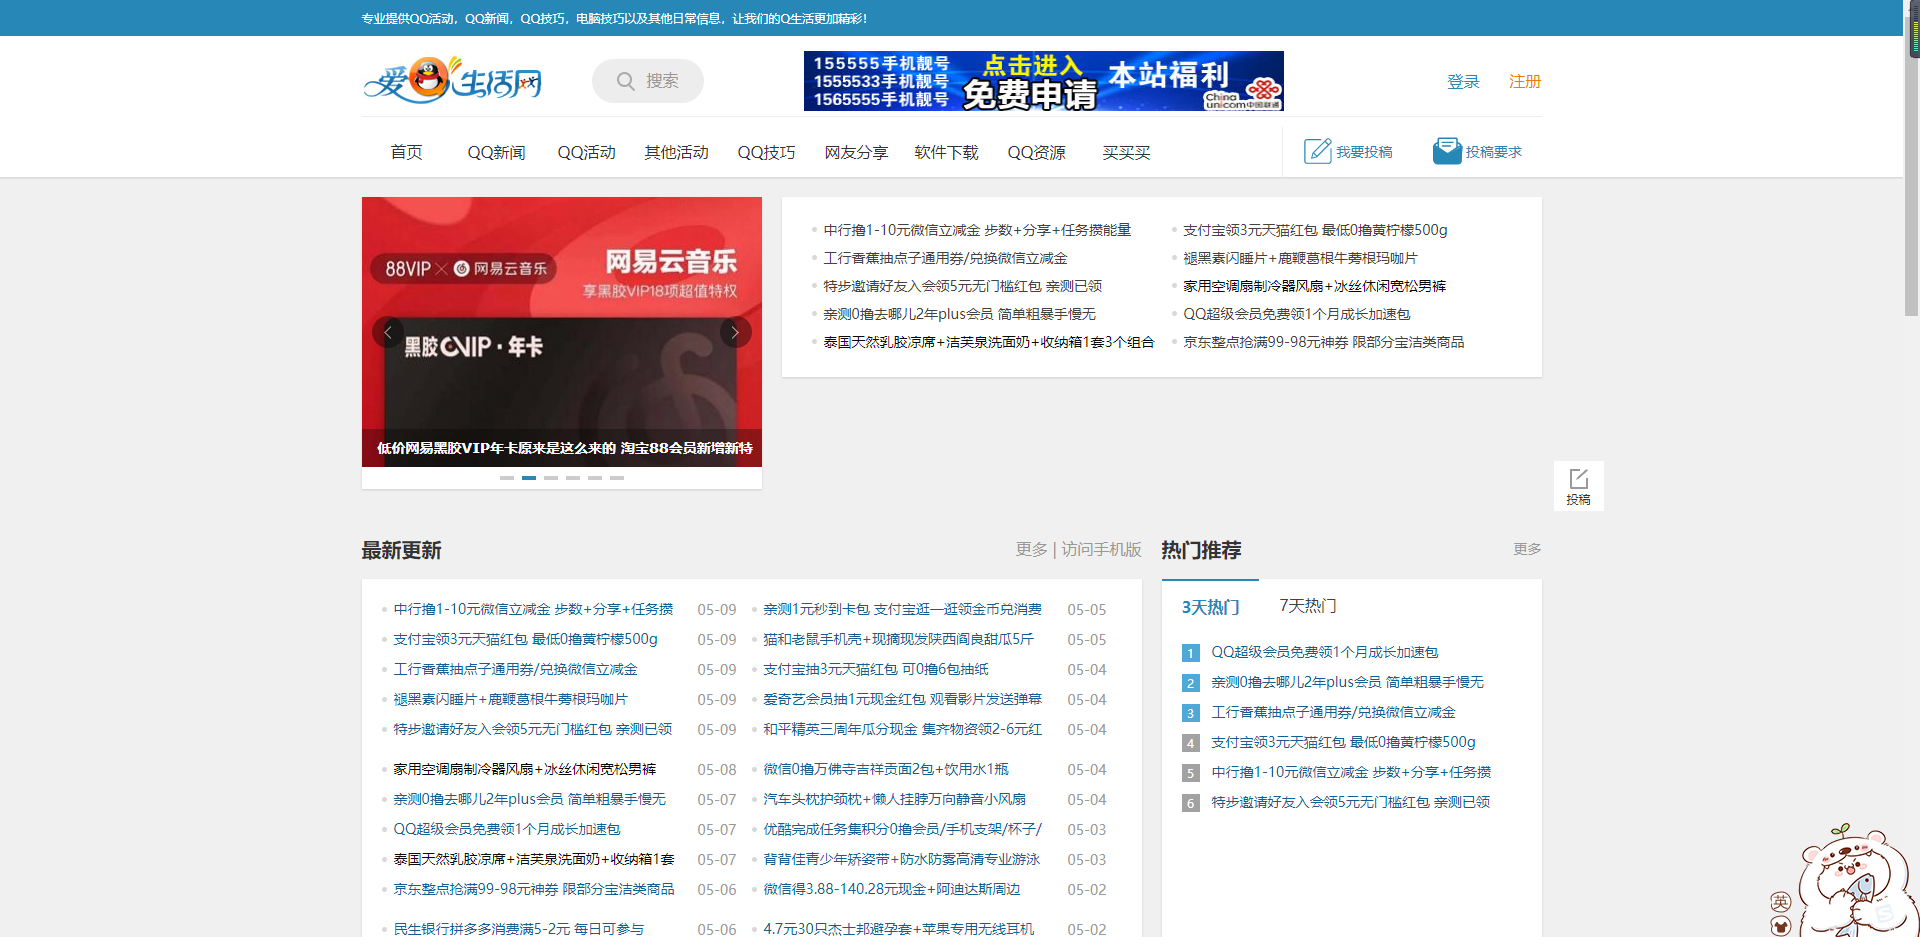
Task: Open the 软件下载 menu item
Action: [946, 152]
